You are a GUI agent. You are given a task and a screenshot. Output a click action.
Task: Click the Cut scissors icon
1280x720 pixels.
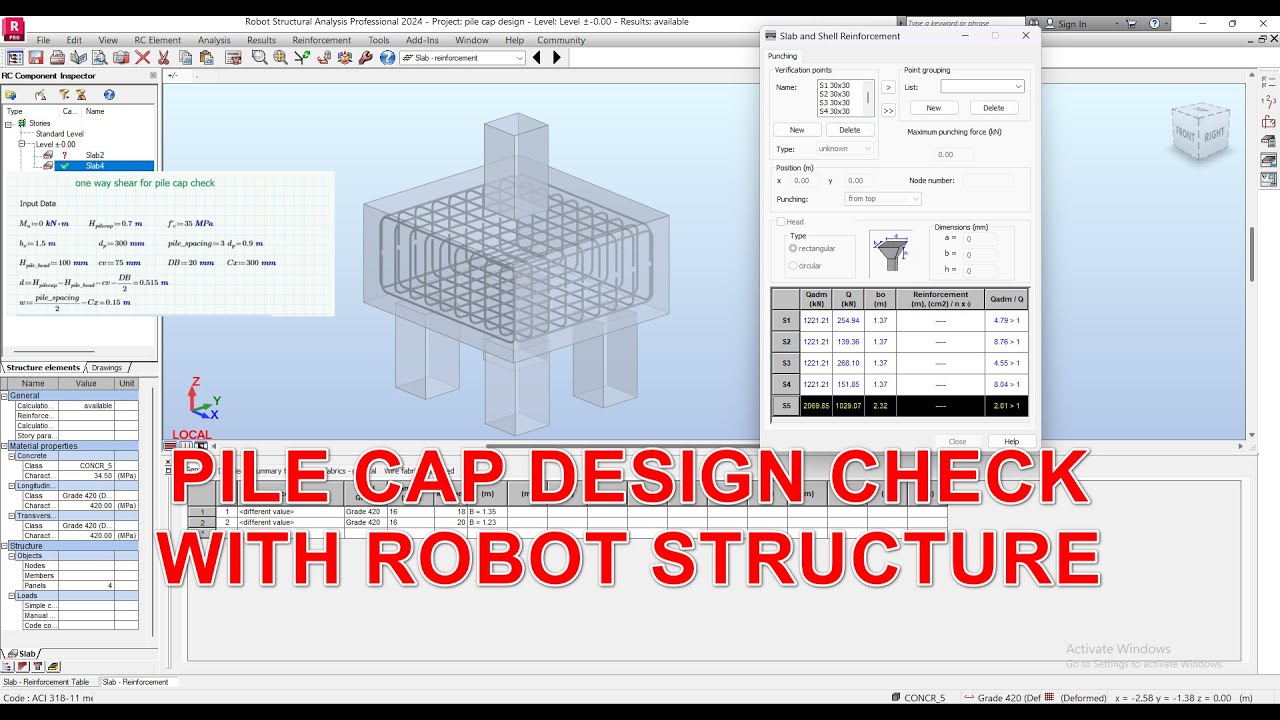tap(163, 58)
